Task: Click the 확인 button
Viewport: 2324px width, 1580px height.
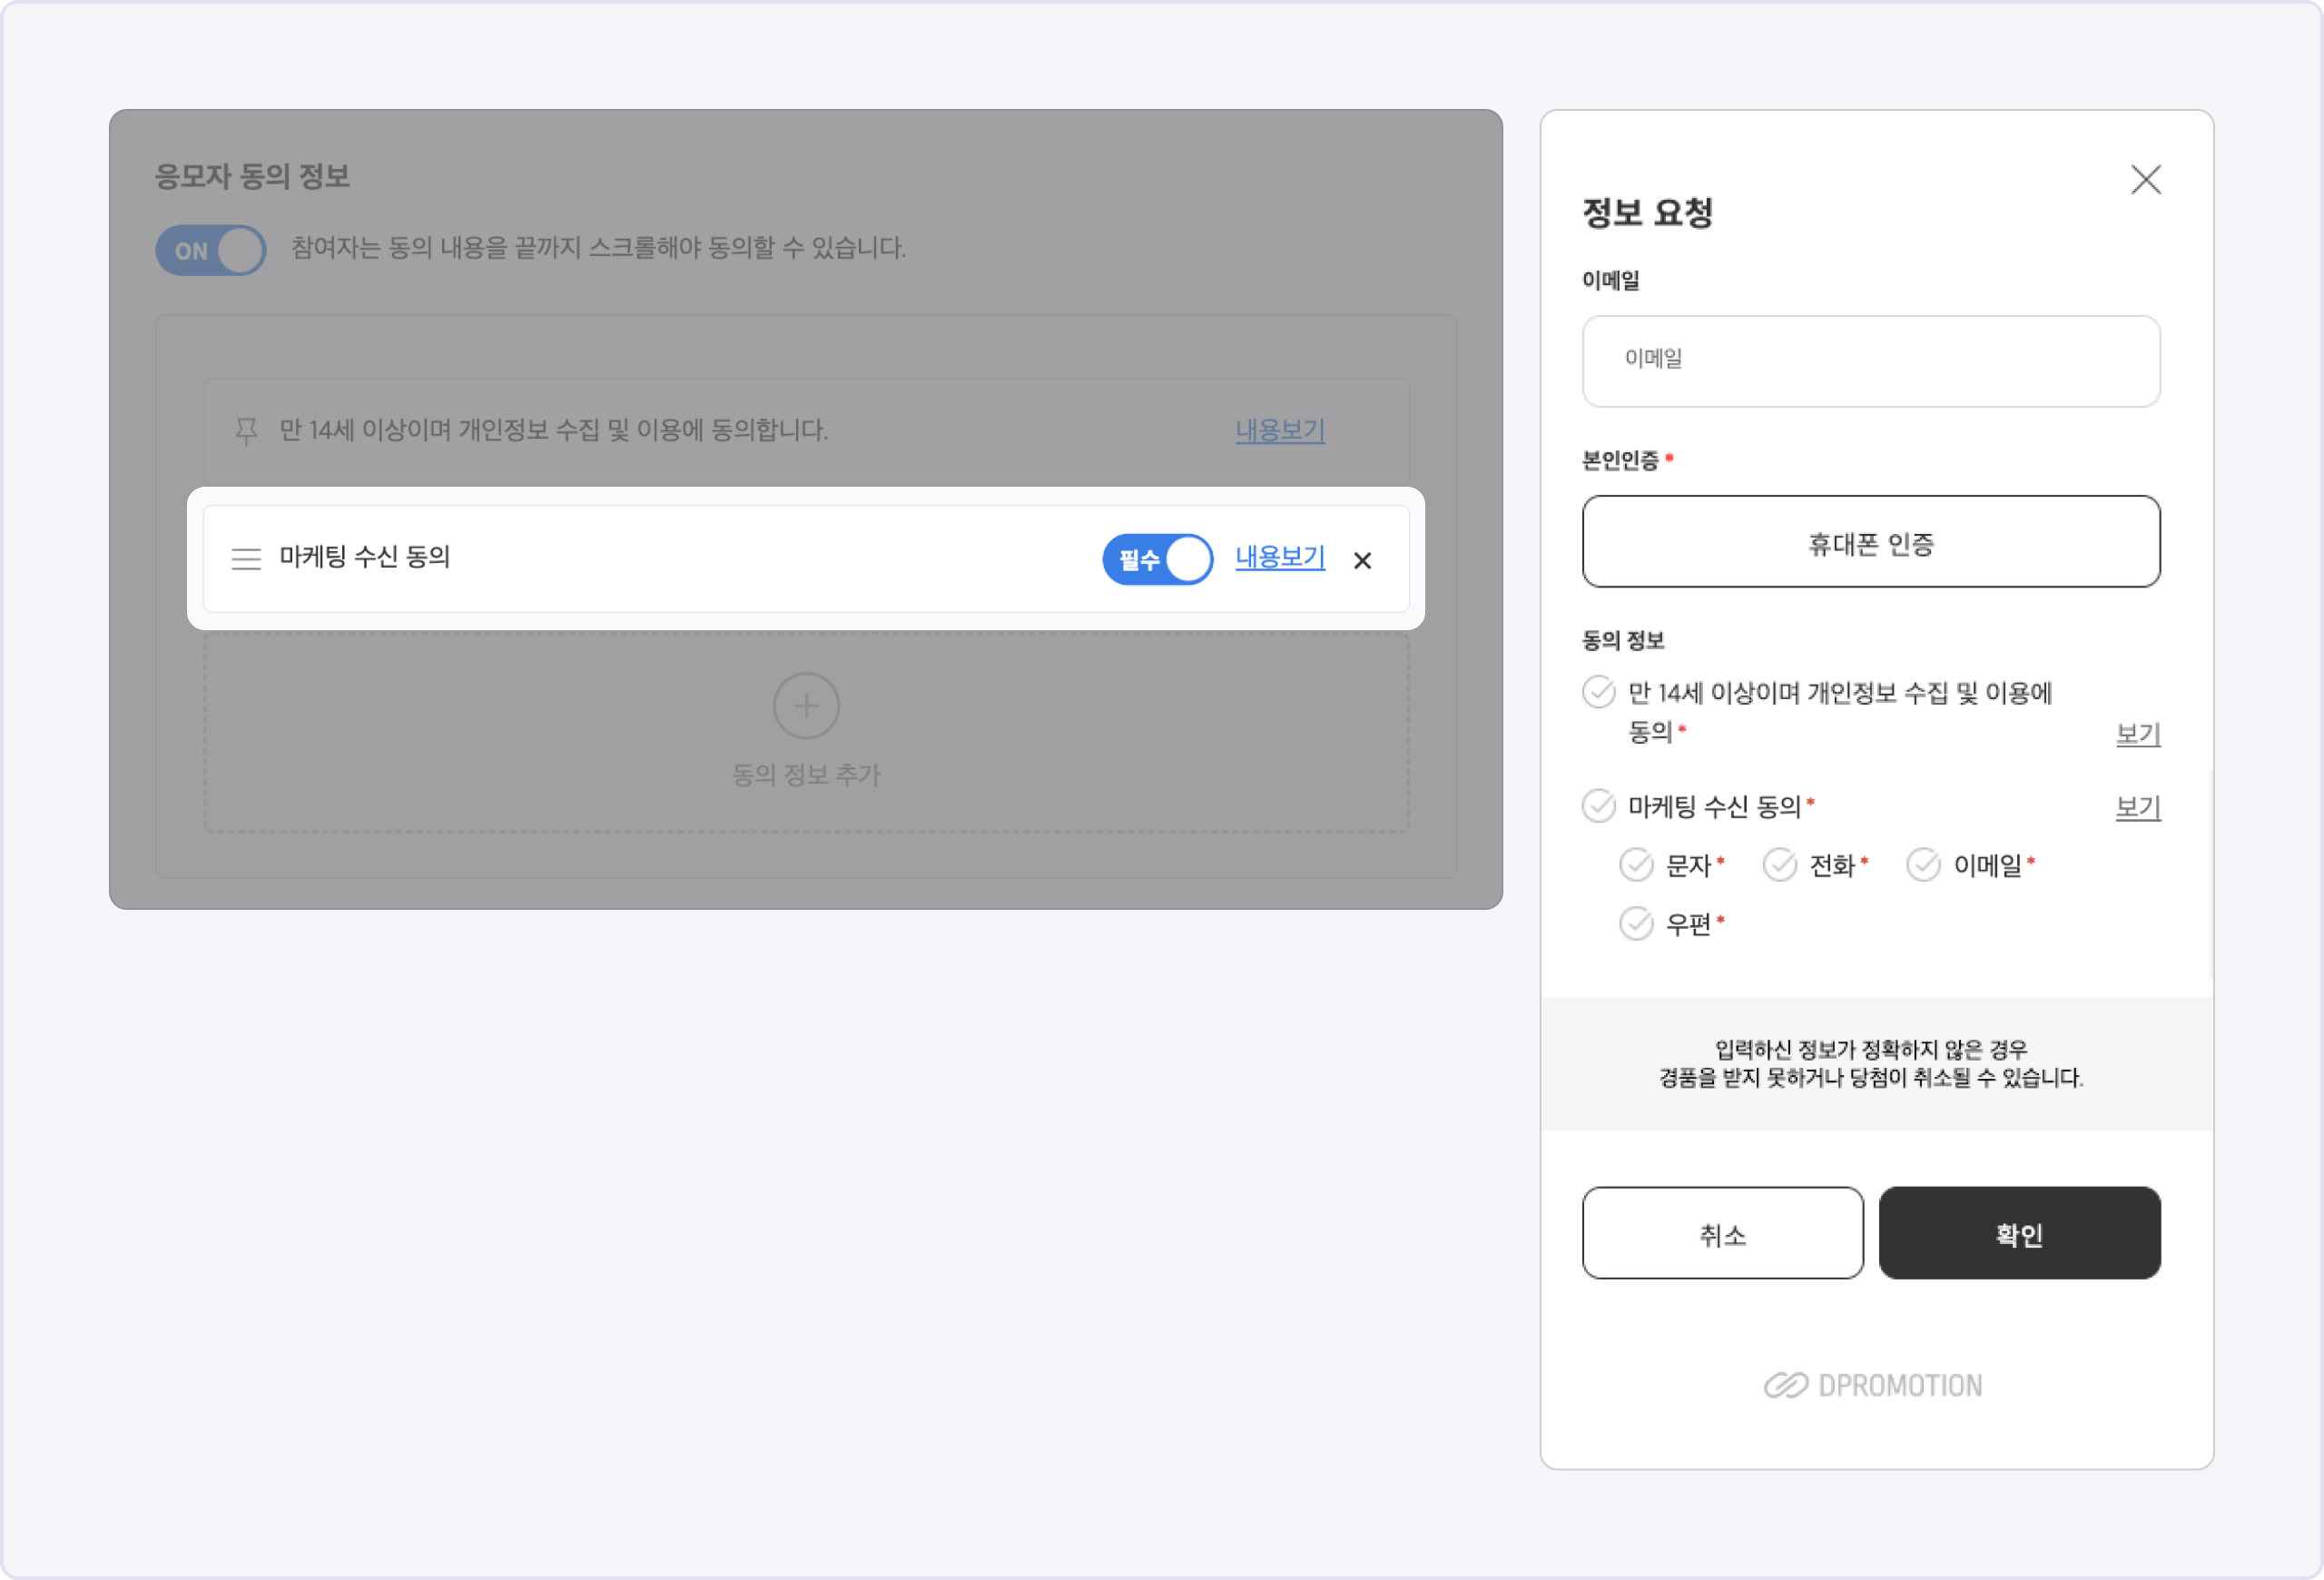Action: (x=2019, y=1233)
